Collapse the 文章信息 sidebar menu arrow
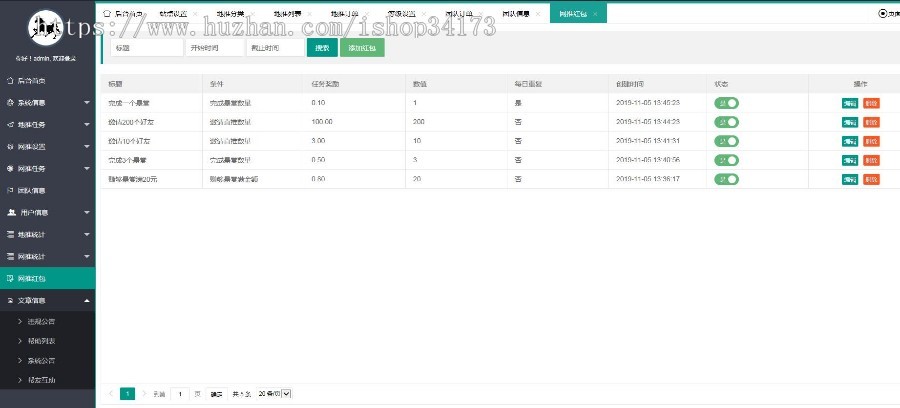The height and width of the screenshot is (408, 900). 87,300
